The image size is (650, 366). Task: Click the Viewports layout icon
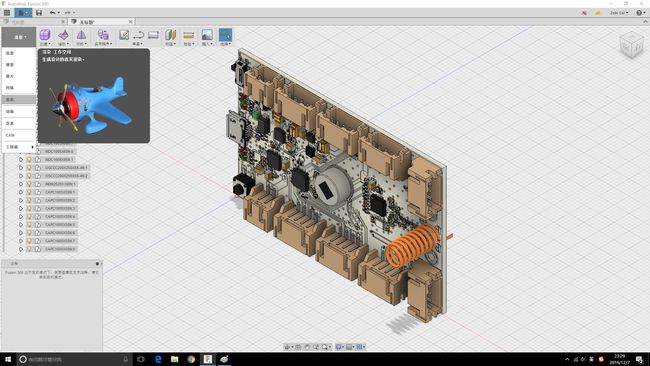(x=359, y=347)
